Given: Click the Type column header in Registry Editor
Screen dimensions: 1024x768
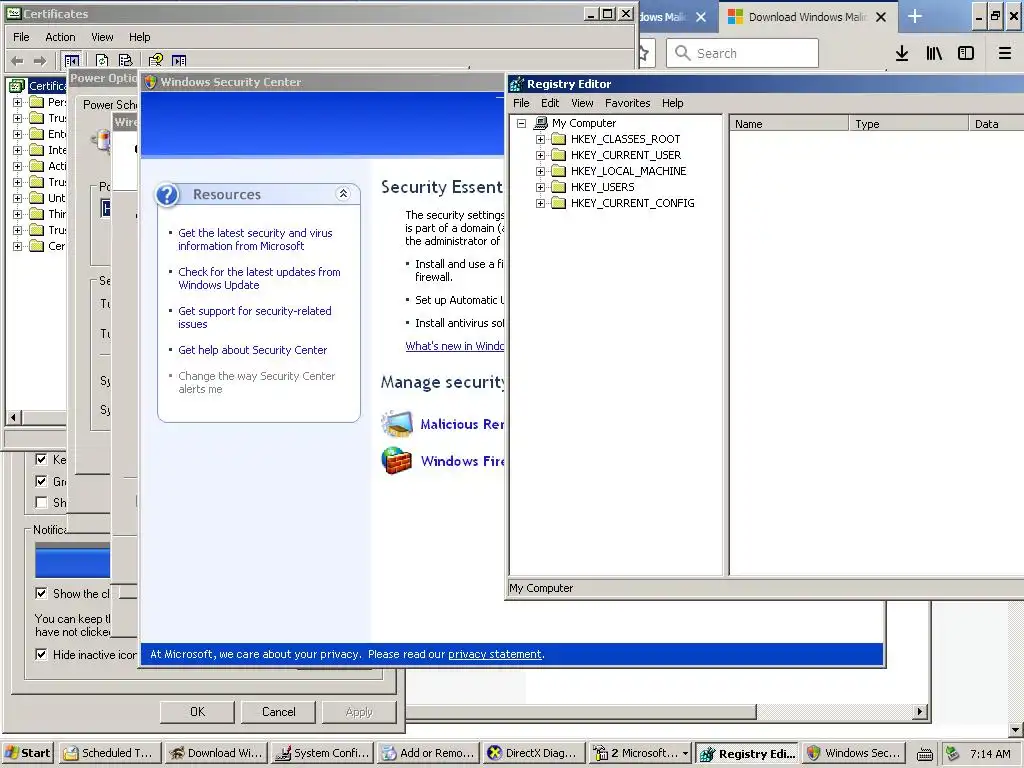Looking at the screenshot, I should [908, 123].
